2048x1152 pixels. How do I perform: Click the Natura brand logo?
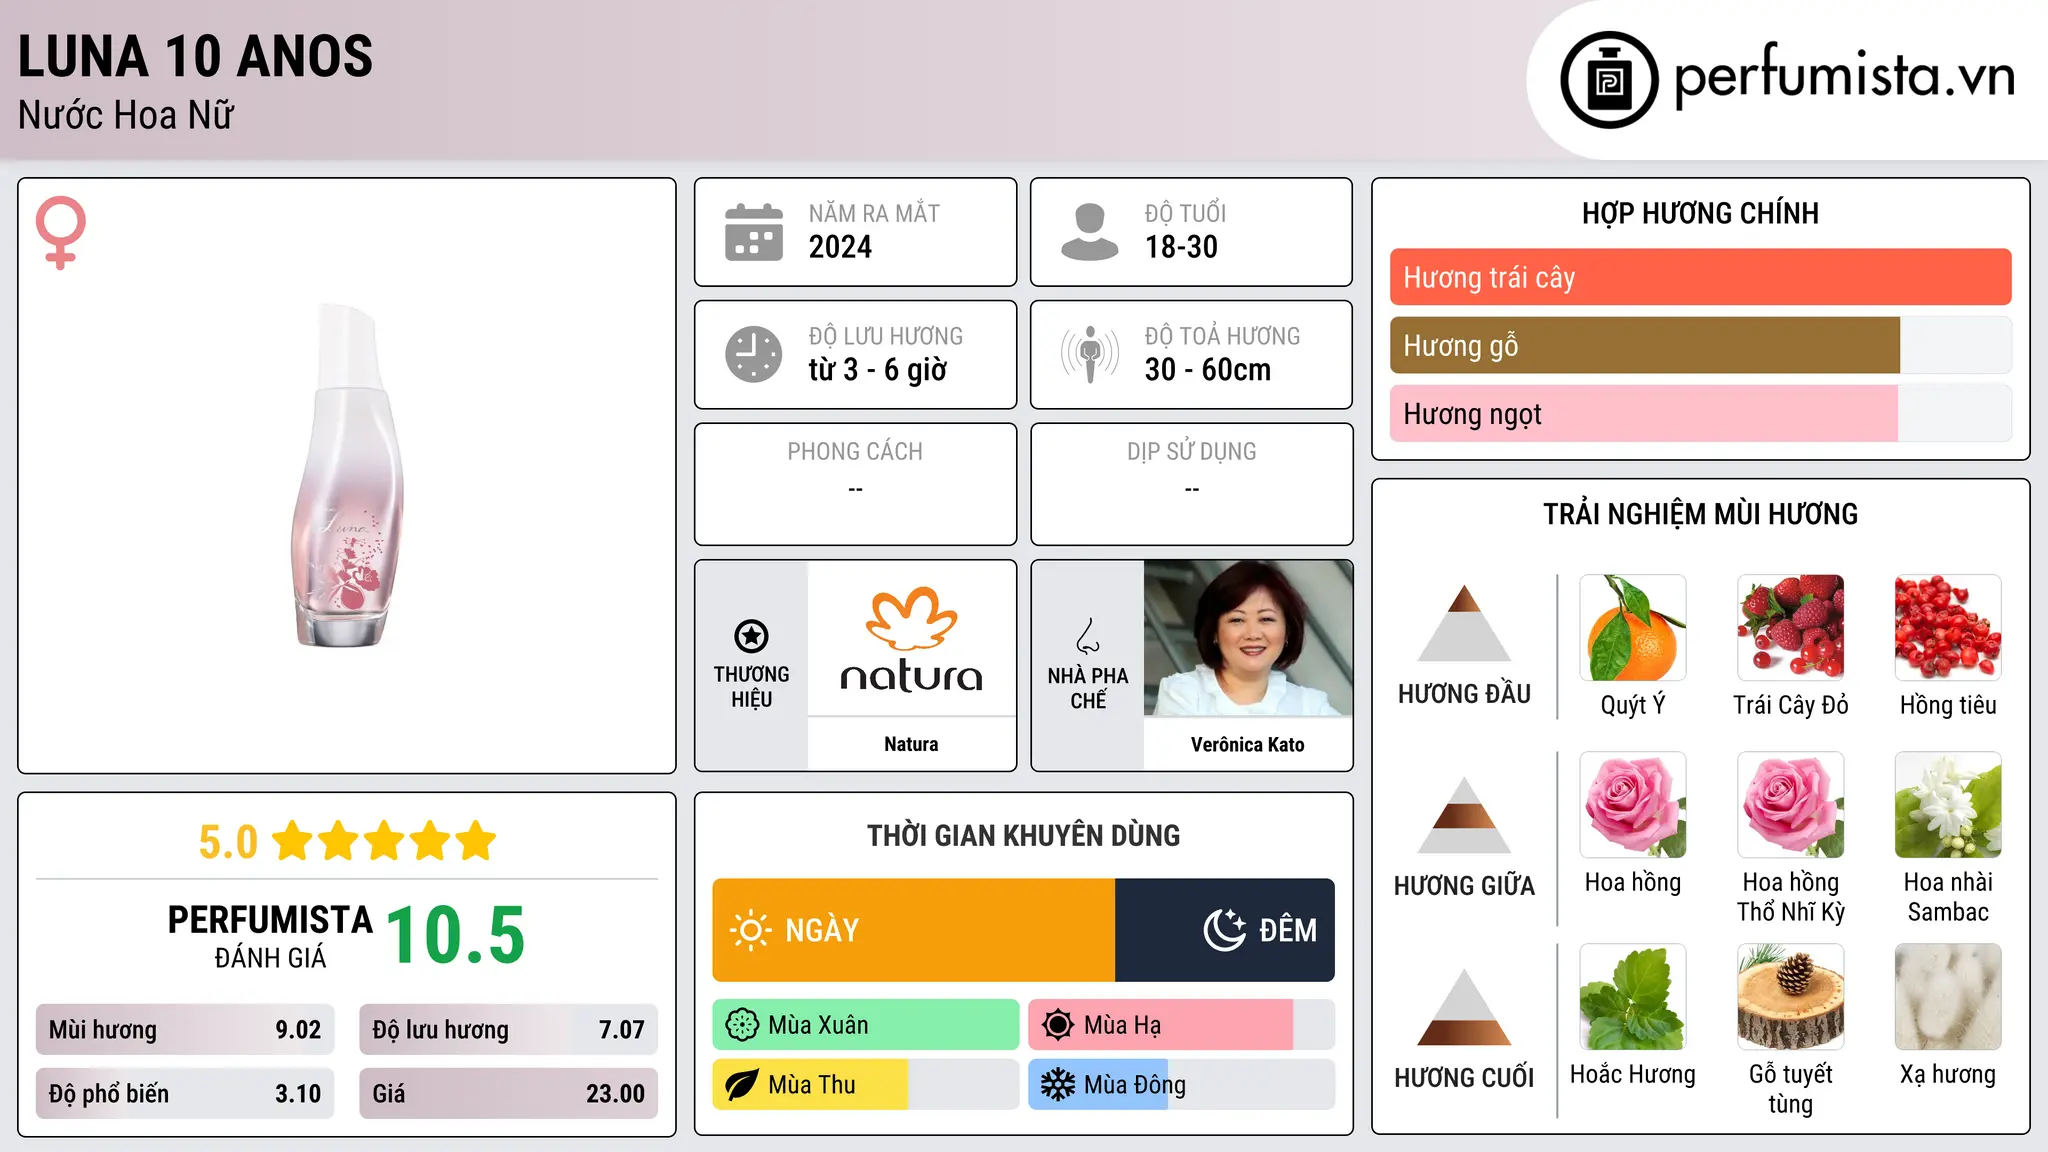tap(911, 640)
